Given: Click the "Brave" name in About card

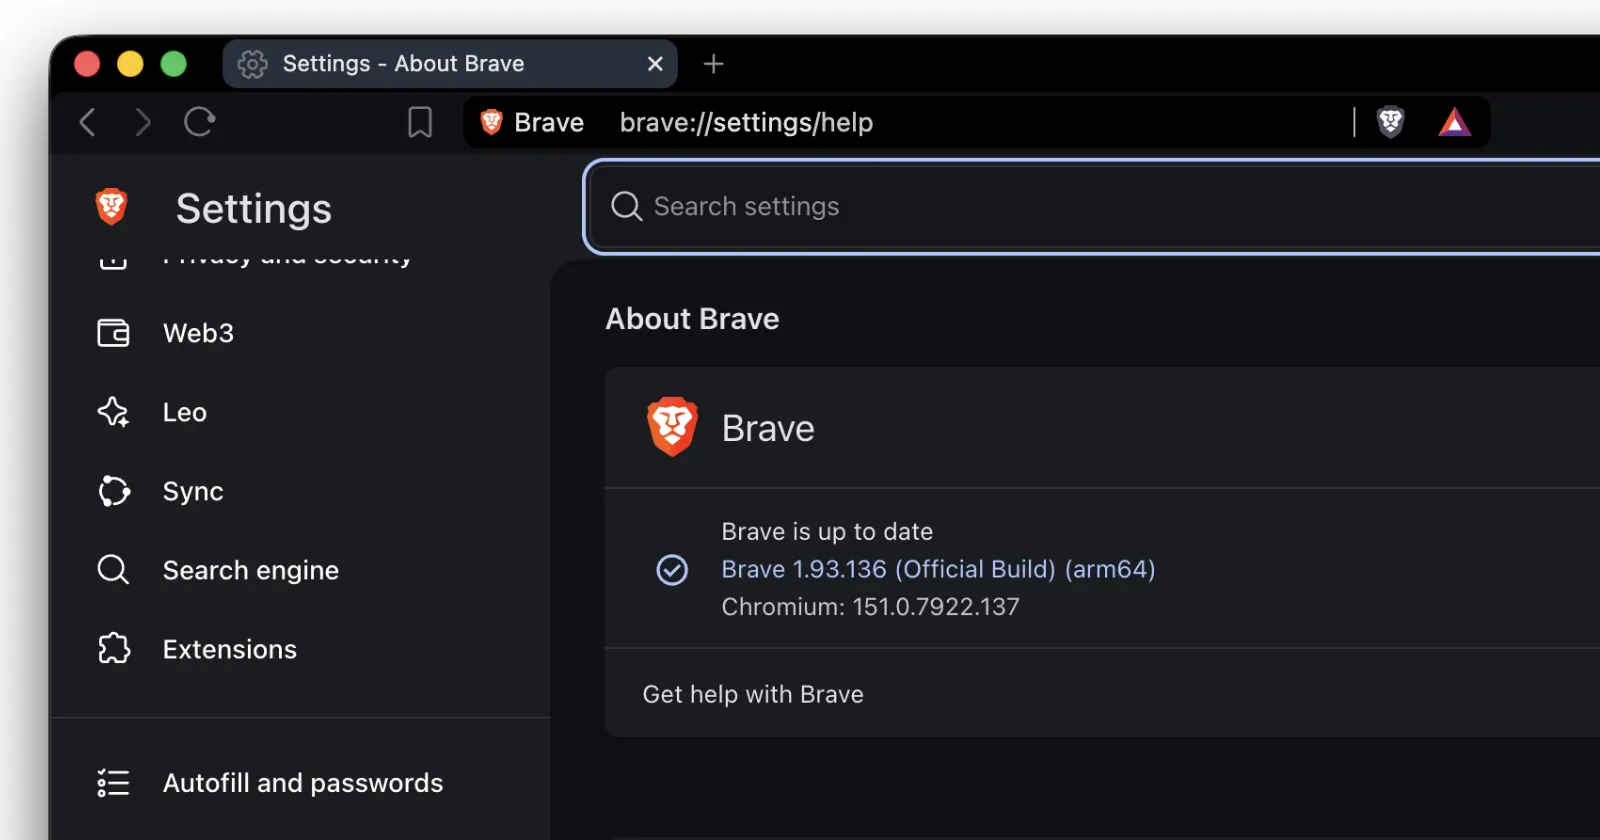Looking at the screenshot, I should coord(768,428).
